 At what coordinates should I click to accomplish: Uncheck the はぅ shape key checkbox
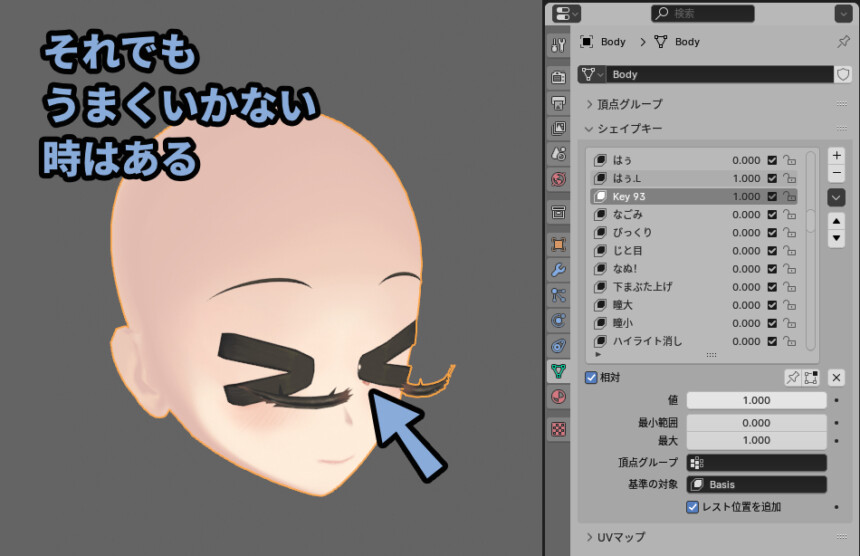tap(772, 160)
